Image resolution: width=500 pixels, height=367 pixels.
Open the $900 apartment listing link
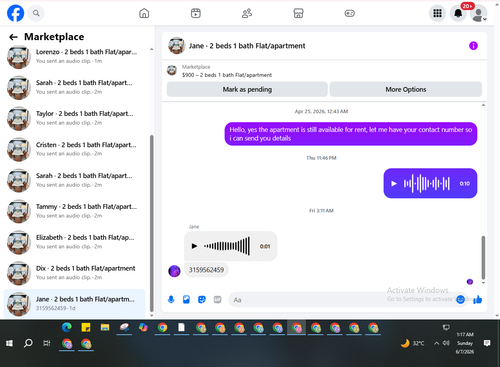point(227,75)
